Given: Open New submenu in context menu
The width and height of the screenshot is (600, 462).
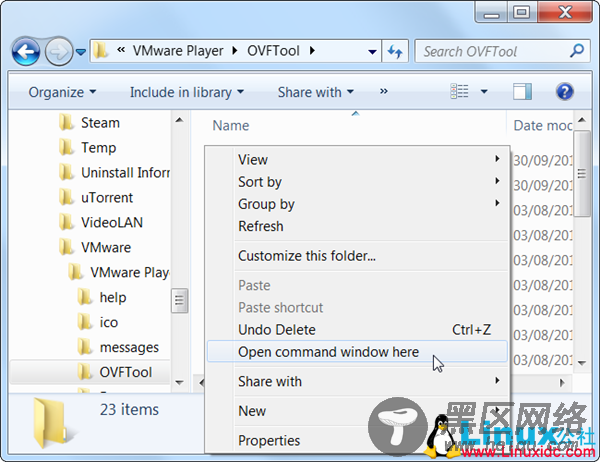Looking at the screenshot, I should pos(358,411).
